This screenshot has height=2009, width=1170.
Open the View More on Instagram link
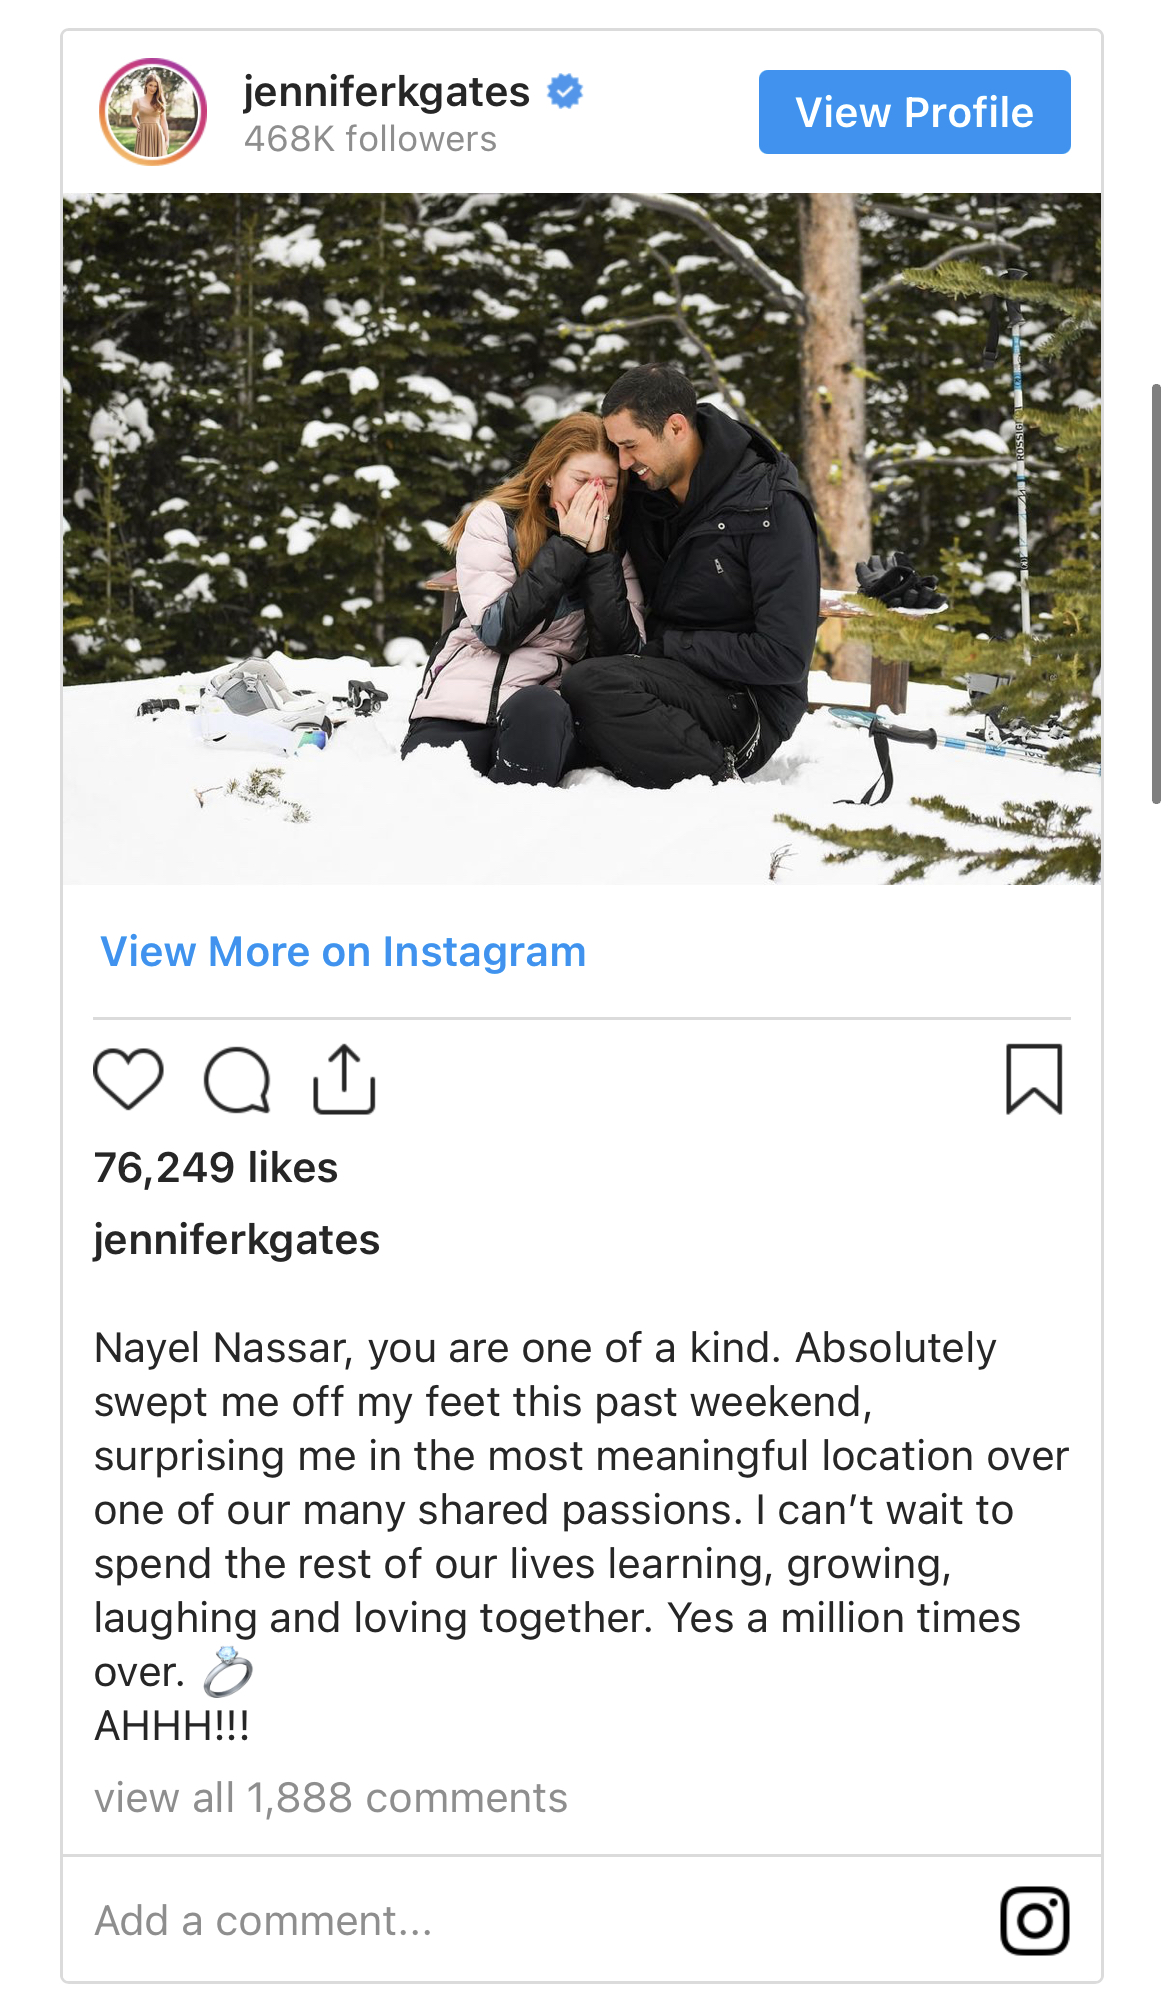point(343,951)
